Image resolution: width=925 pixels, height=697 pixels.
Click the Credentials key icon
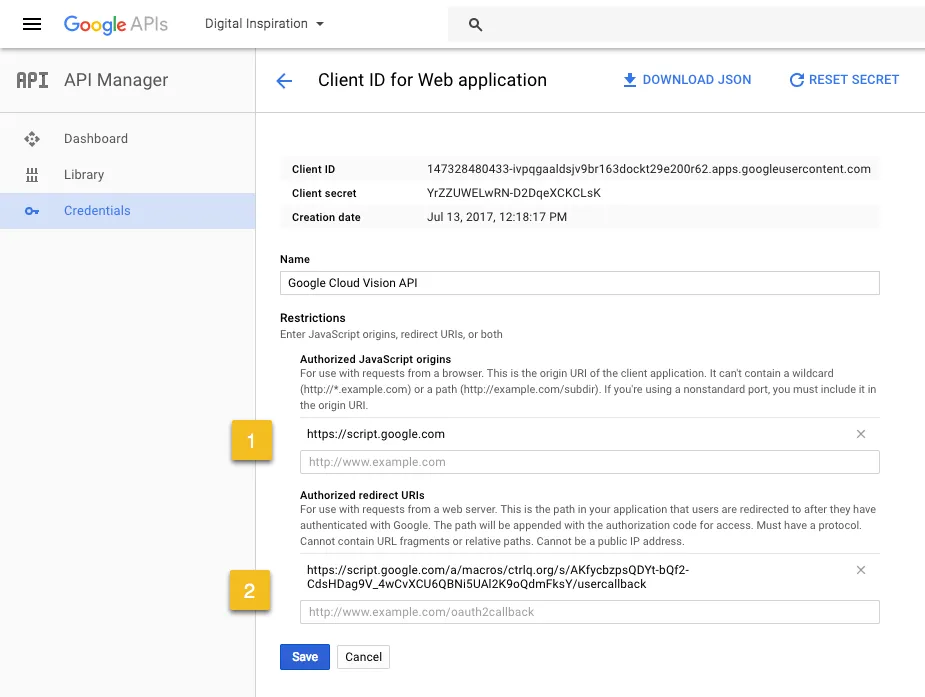point(33,210)
